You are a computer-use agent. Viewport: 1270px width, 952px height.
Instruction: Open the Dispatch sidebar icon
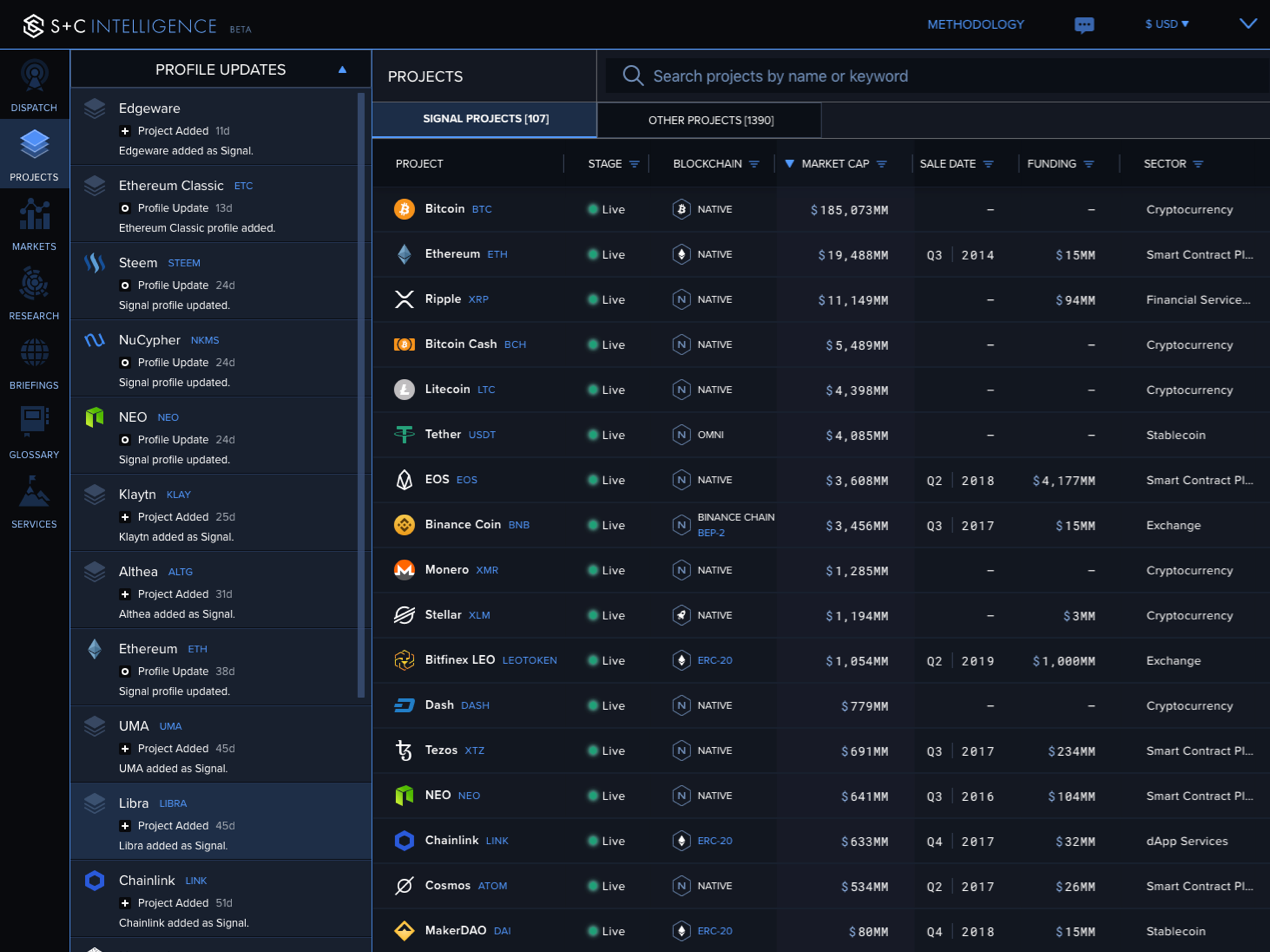(x=35, y=77)
